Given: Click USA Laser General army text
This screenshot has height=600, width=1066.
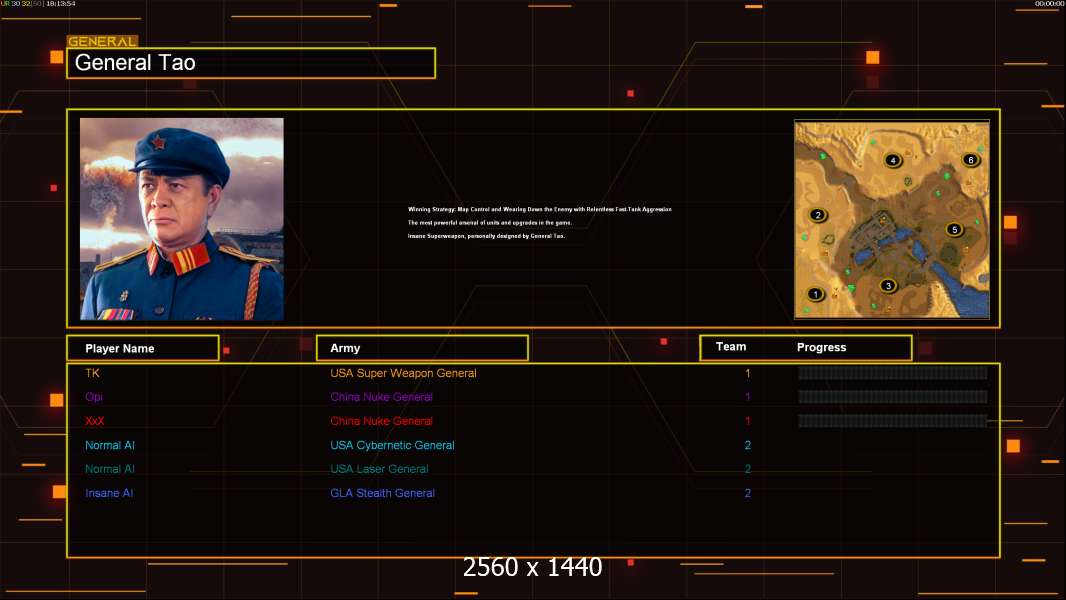Looking at the screenshot, I should [x=379, y=469].
